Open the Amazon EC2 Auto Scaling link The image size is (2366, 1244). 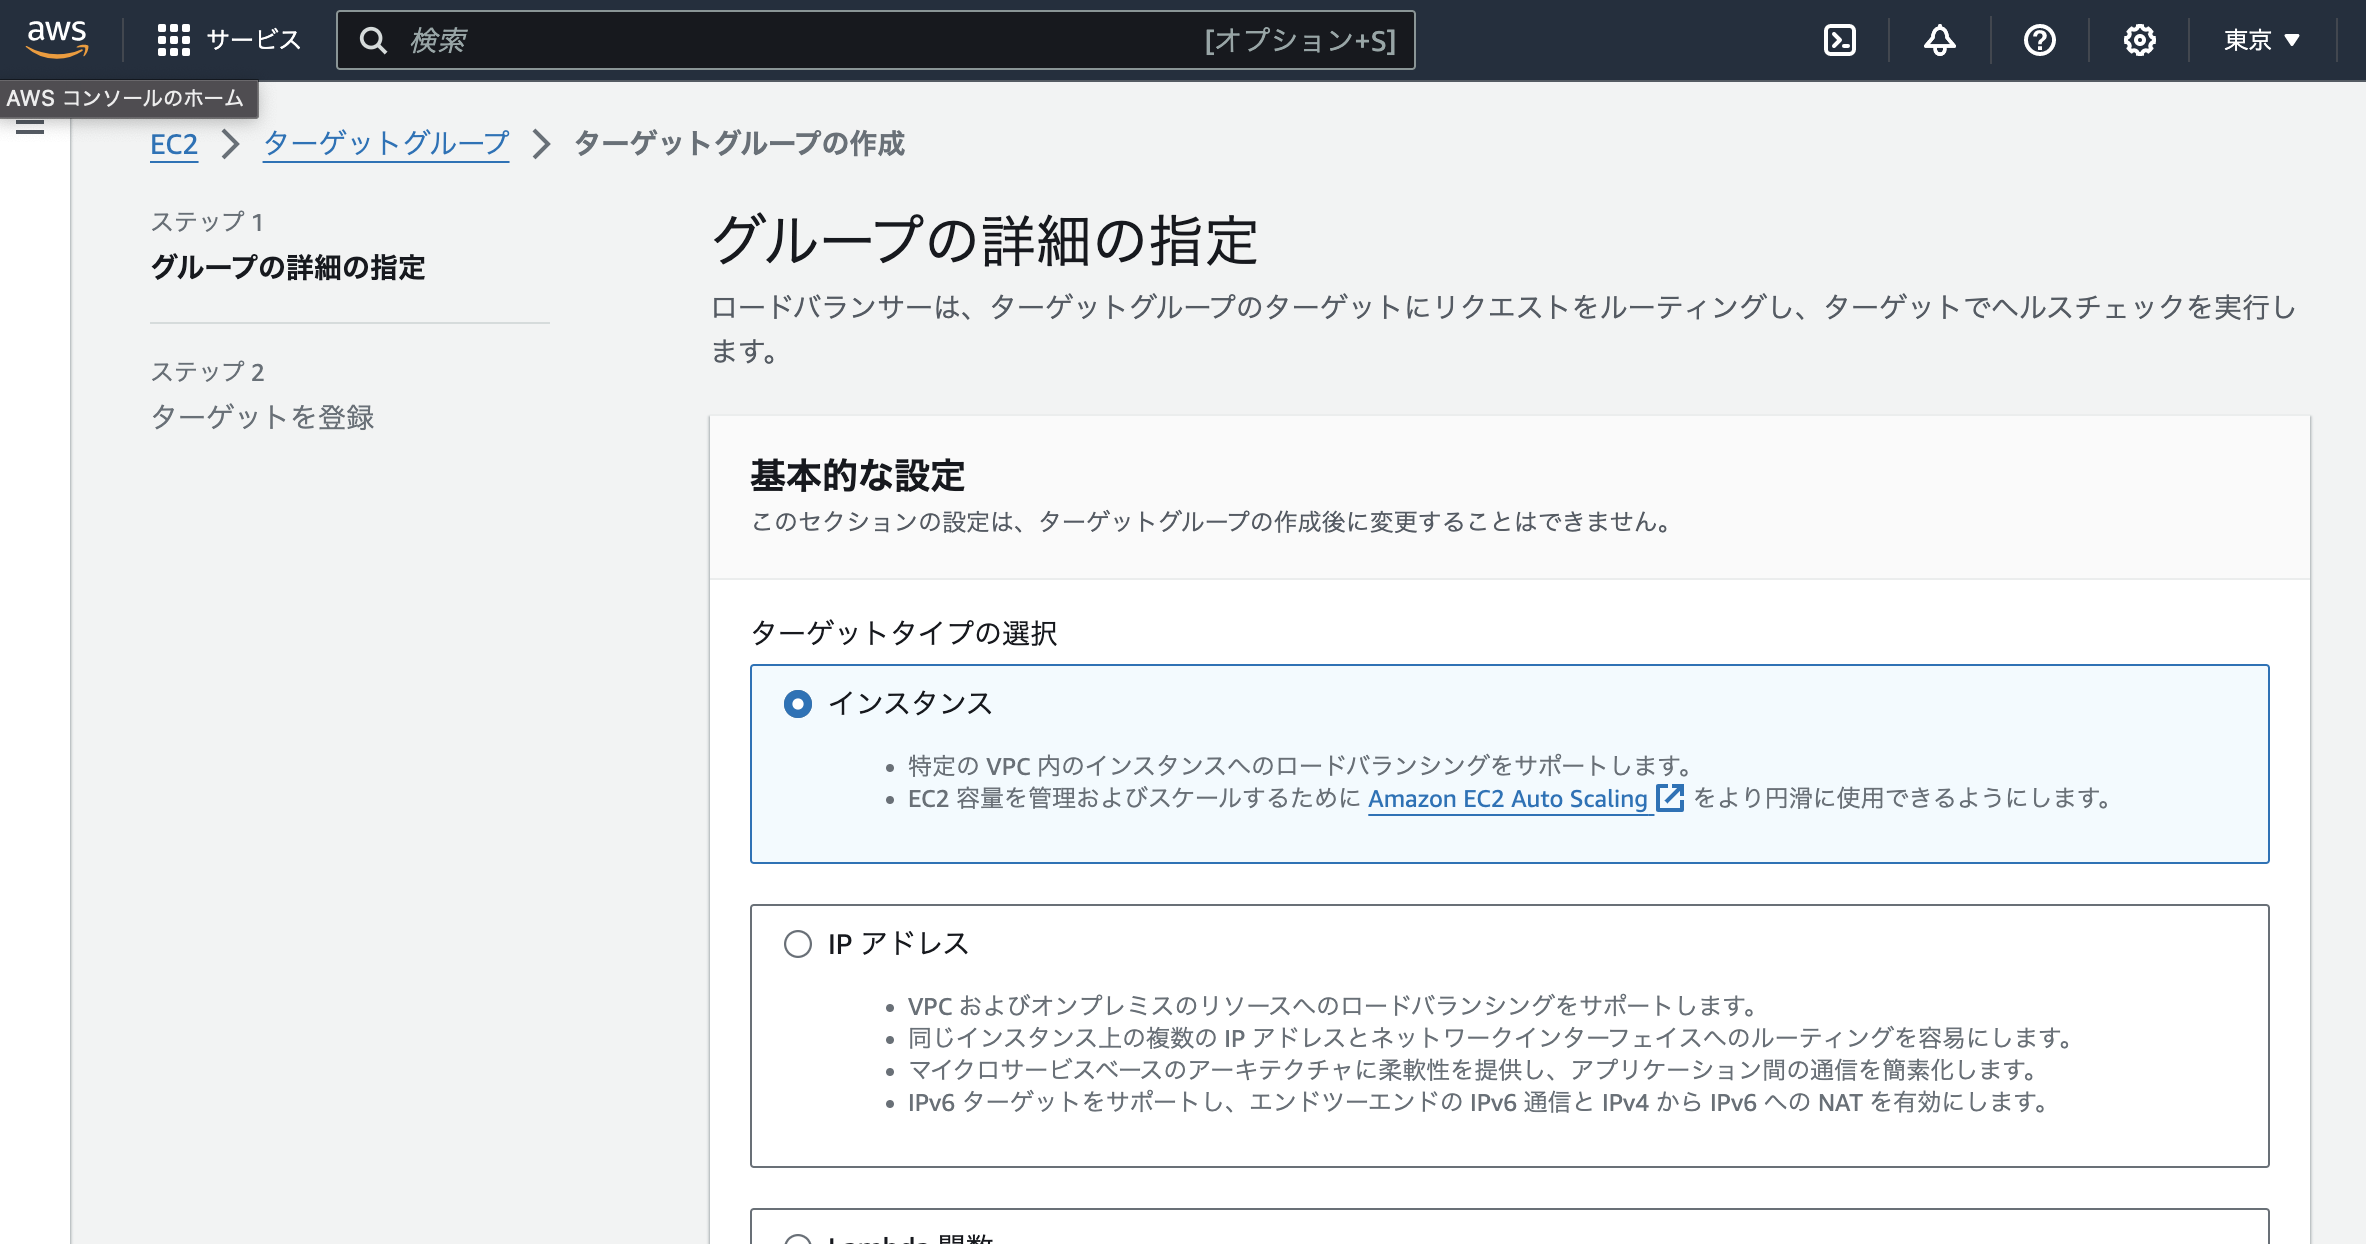click(1507, 799)
